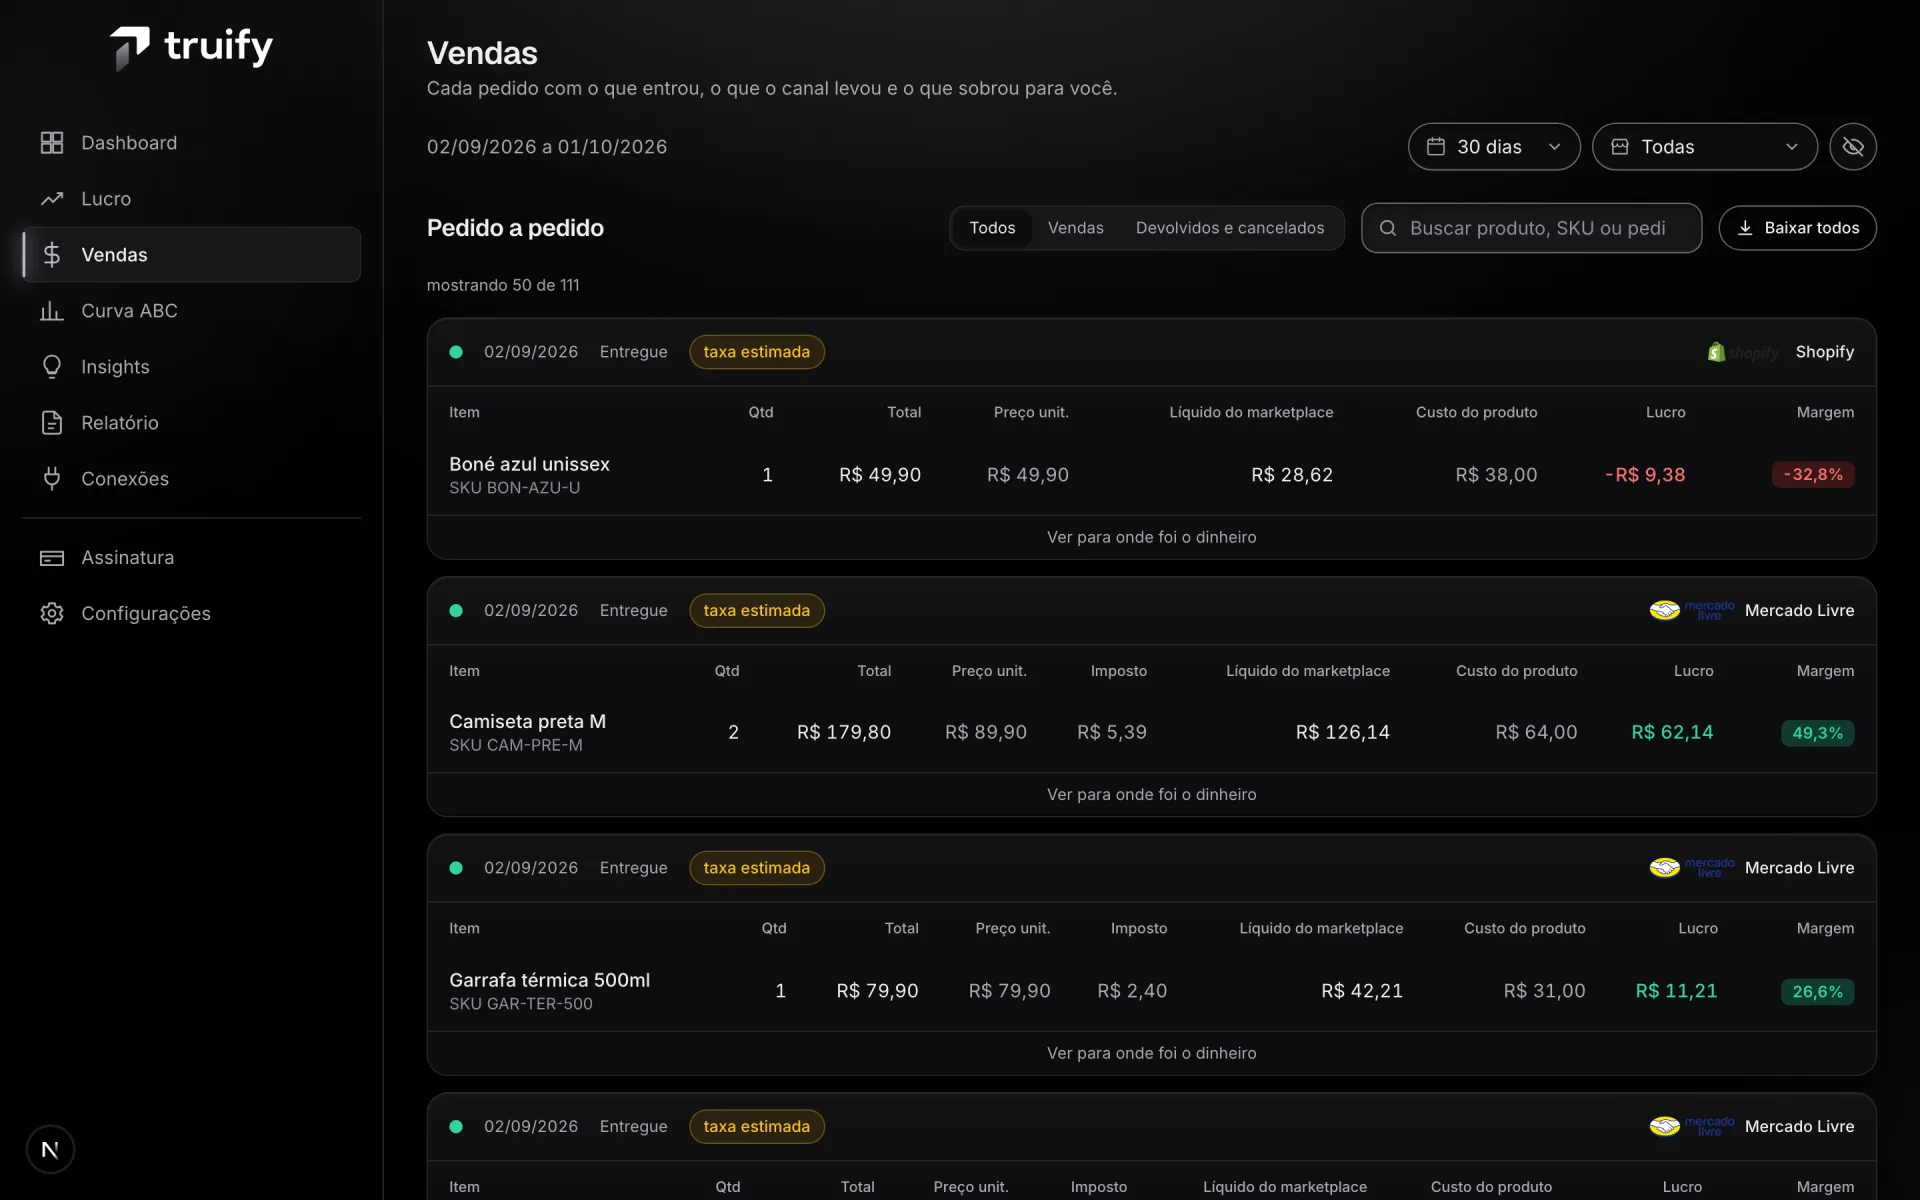Click the Lucro trend-line icon
The width and height of the screenshot is (1920, 1200).
pos(52,199)
